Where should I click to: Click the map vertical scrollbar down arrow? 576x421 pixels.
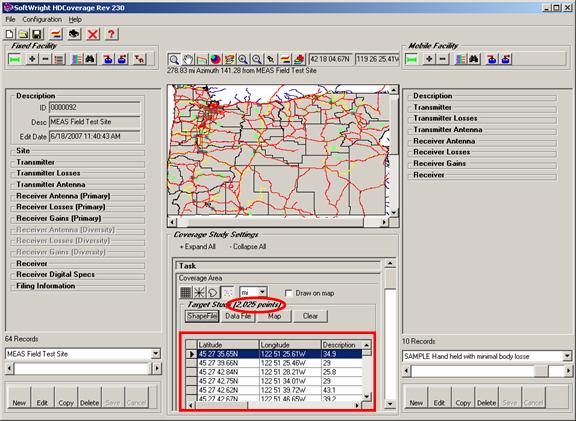point(393,212)
